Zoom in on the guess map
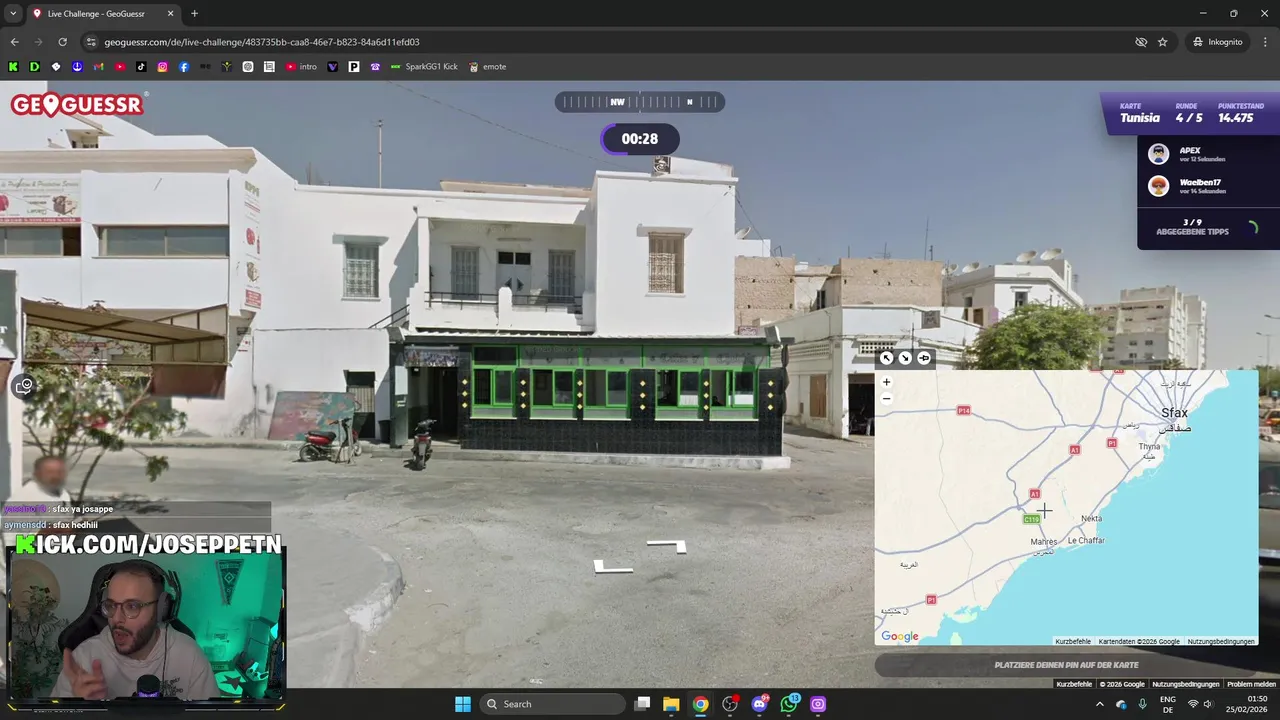The height and width of the screenshot is (720, 1280). (886, 382)
